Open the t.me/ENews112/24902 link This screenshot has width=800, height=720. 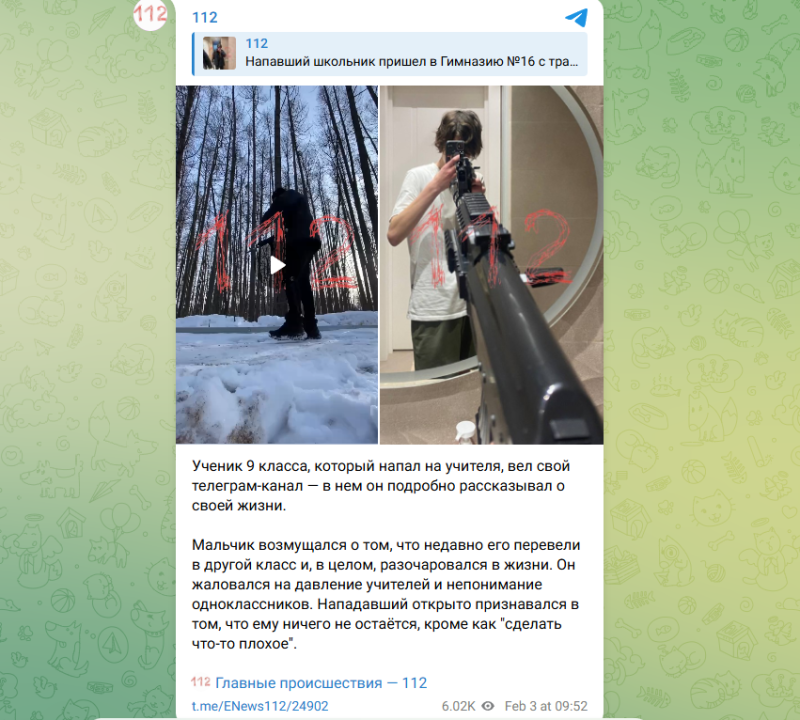260,706
